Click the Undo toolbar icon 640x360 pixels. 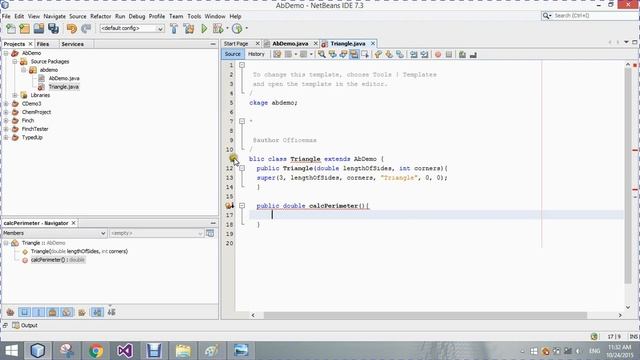pos(72,29)
